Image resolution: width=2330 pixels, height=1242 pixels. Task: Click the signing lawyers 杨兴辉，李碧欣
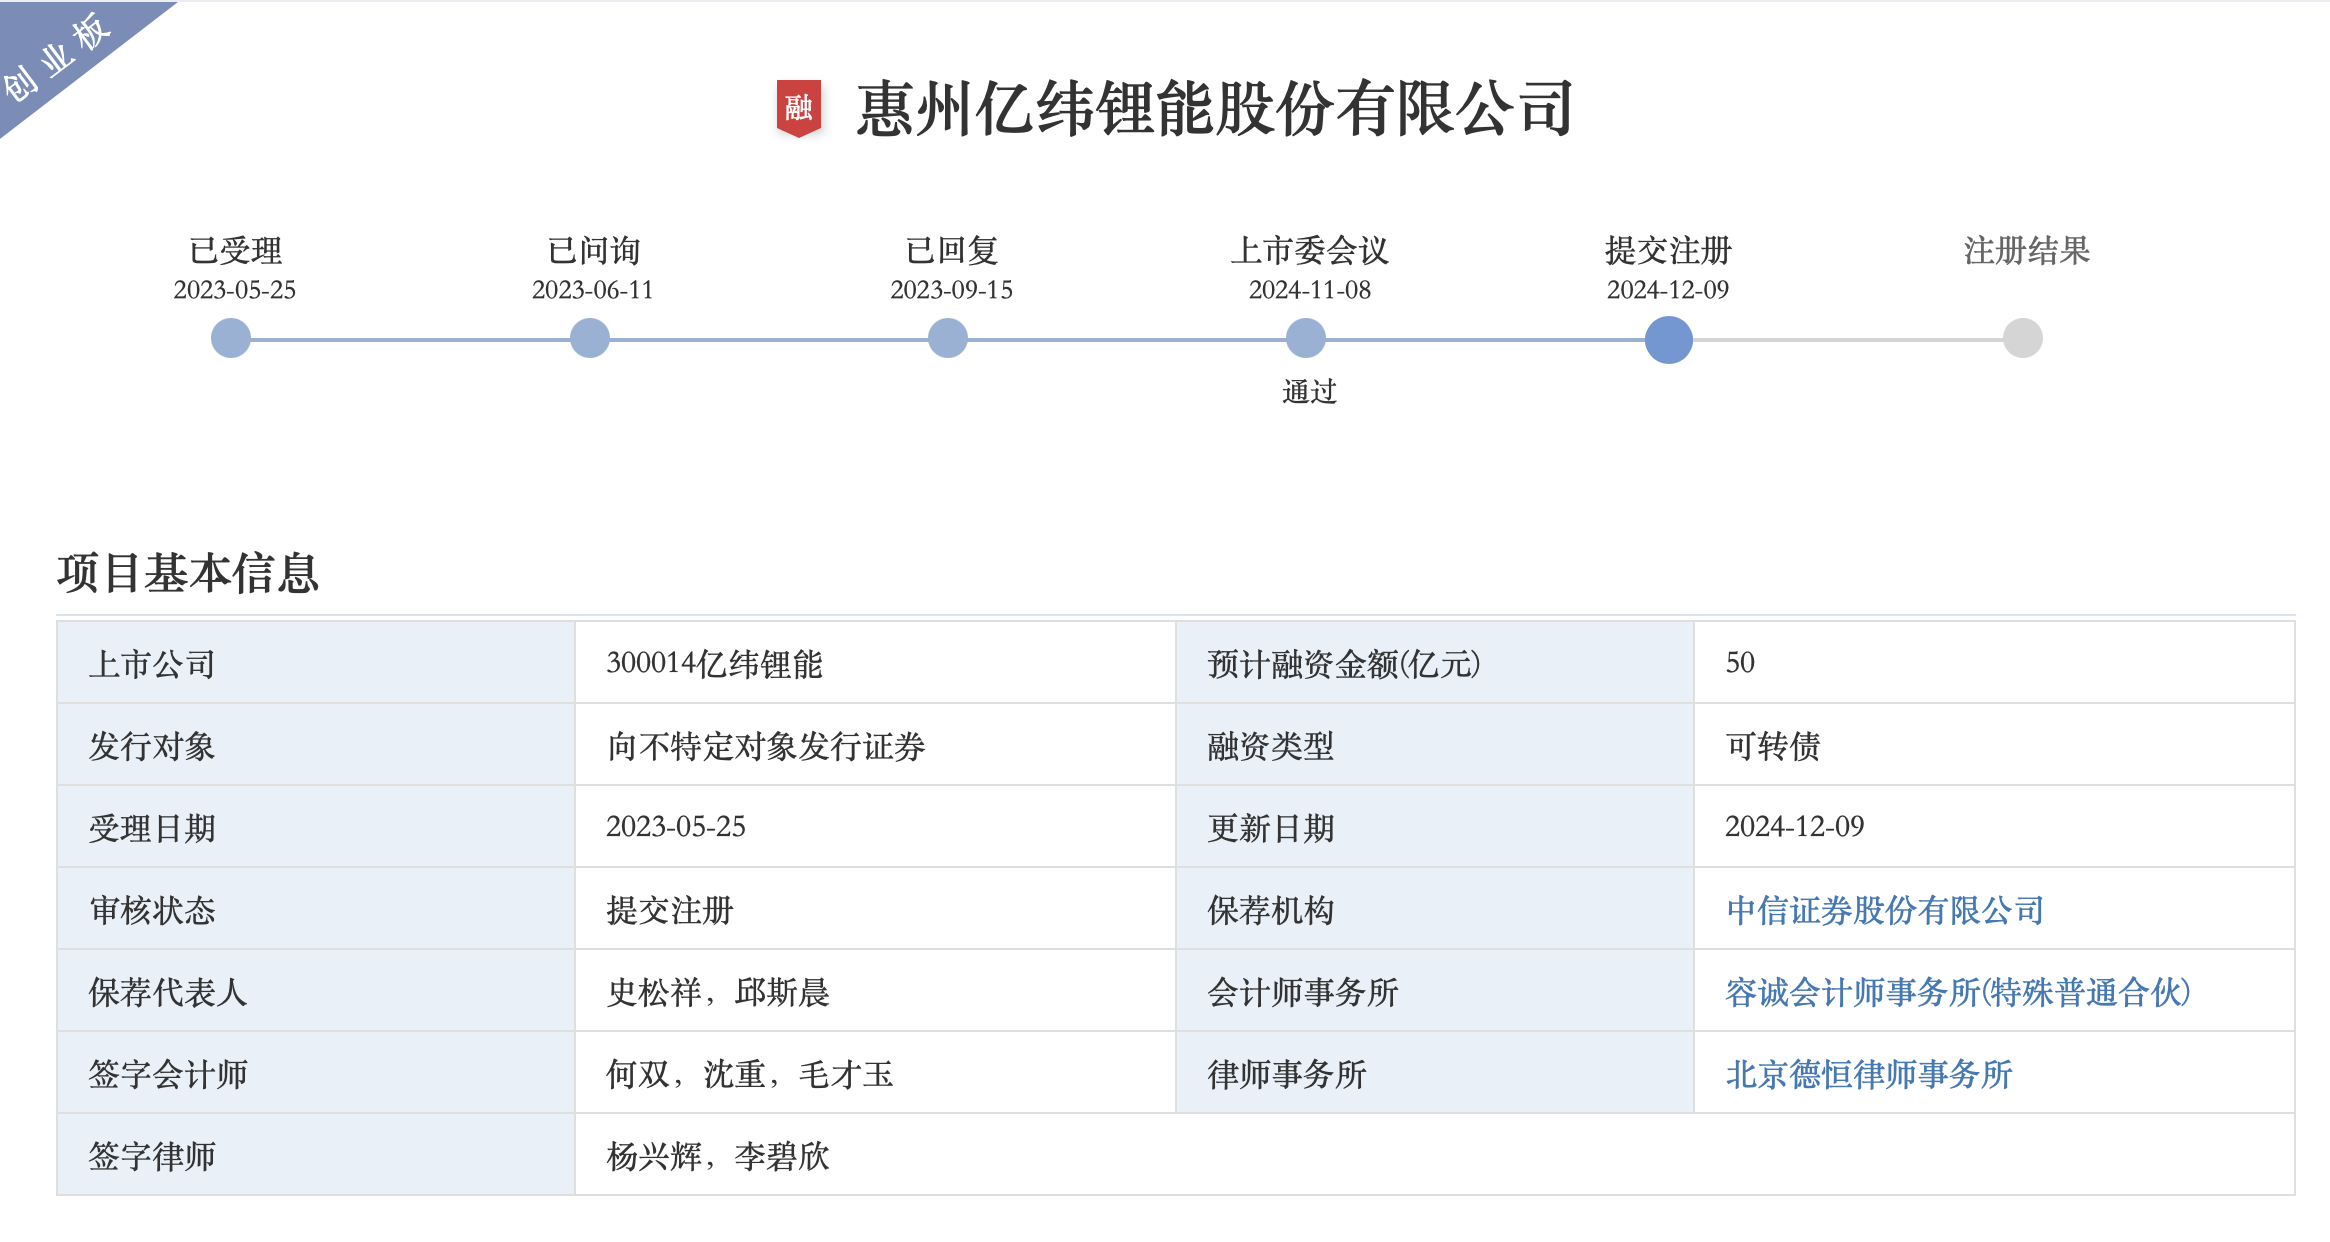click(719, 1156)
